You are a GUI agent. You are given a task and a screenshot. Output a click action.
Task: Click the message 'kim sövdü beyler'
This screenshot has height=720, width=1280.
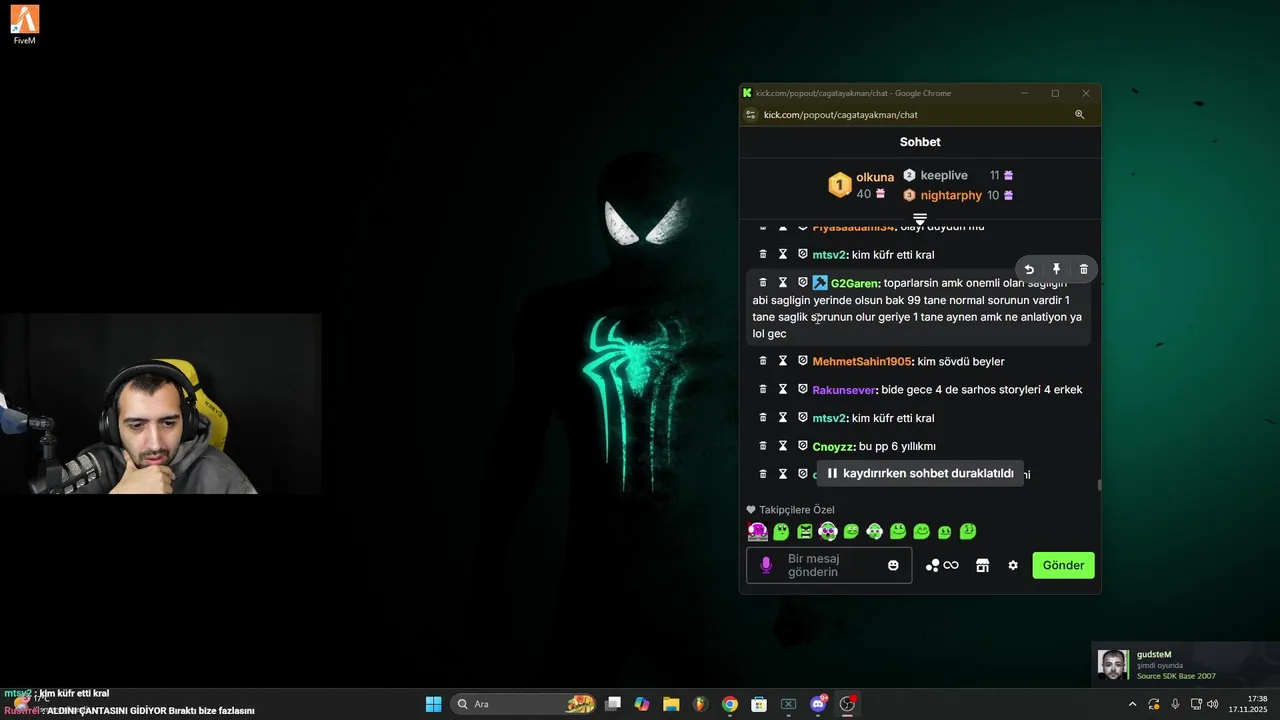[961, 361]
